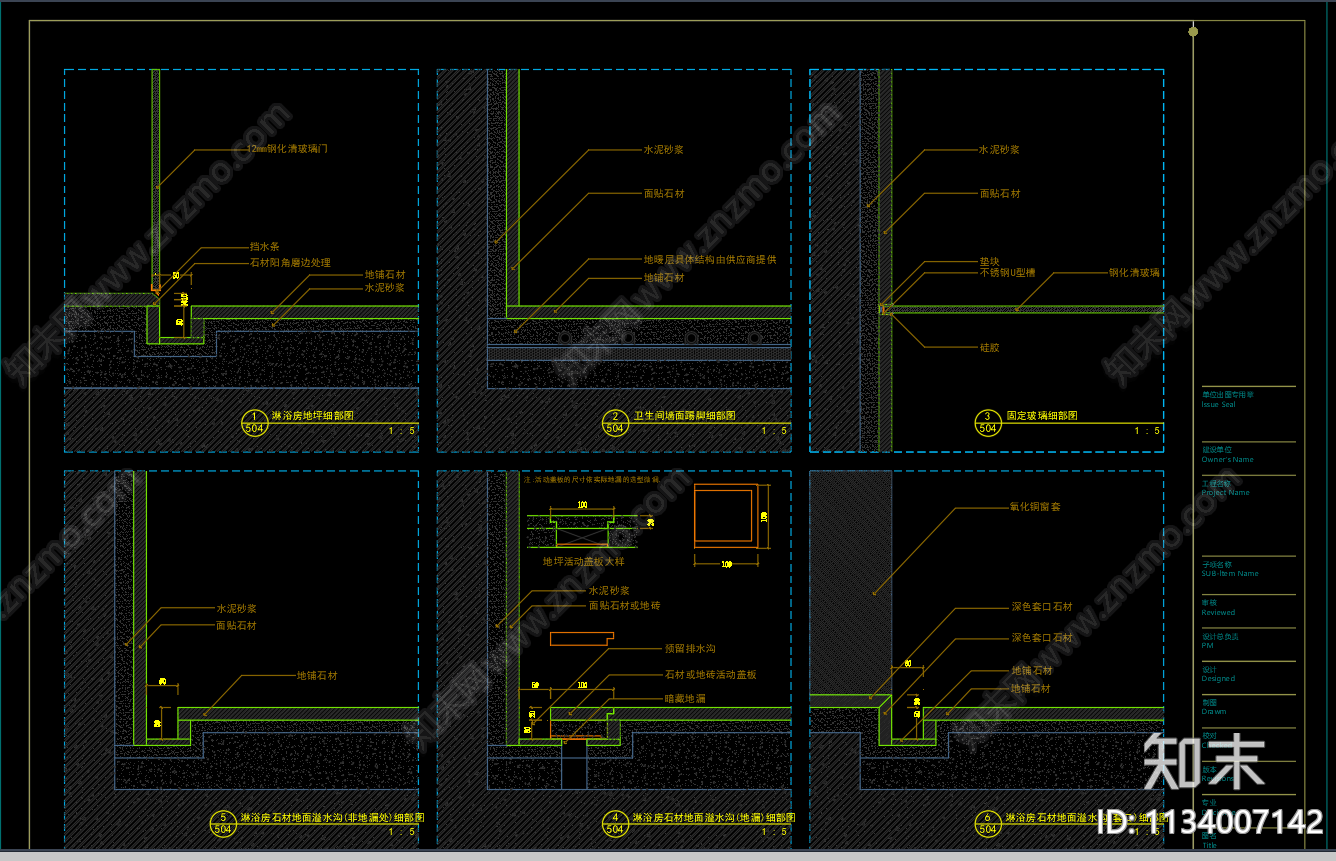Click the title '卫生间墙面踢脚细部图'
The image size is (1336, 861).
coord(685,416)
